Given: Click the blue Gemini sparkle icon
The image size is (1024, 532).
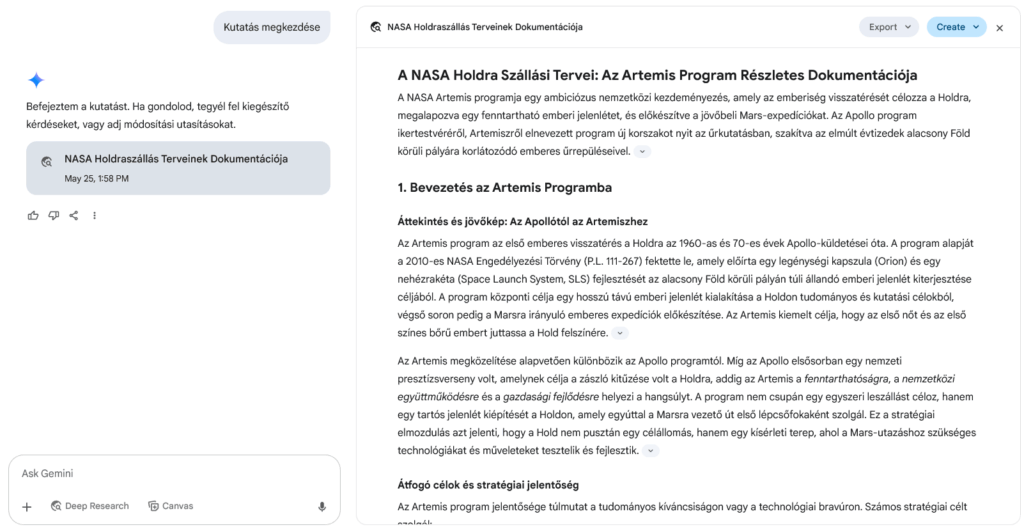Looking at the screenshot, I should pos(36,80).
